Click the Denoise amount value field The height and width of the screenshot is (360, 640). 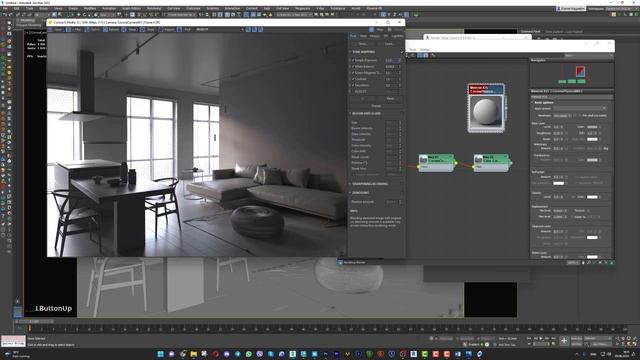[x=392, y=202]
